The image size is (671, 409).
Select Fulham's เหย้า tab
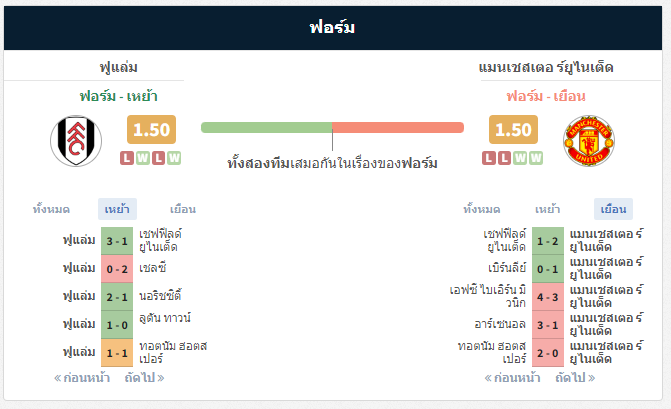[x=117, y=209]
